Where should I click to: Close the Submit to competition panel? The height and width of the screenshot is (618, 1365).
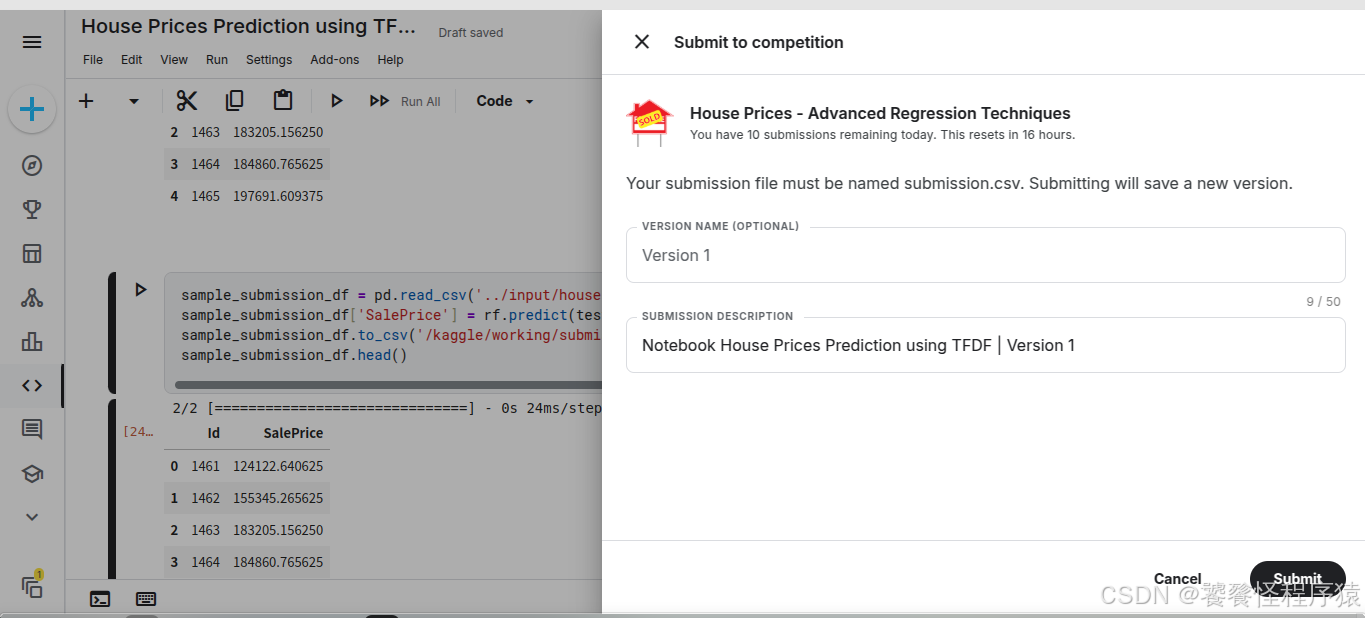642,41
